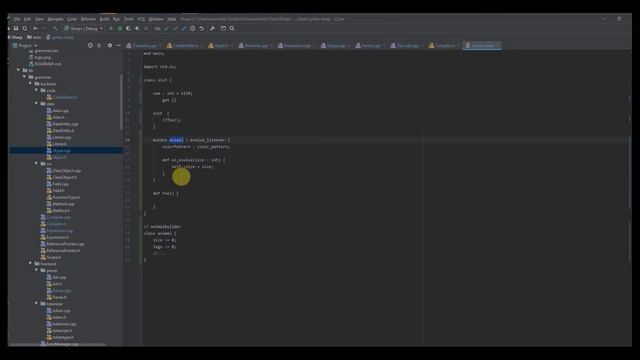Open the Tools menu

pyautogui.click(x=129, y=19)
